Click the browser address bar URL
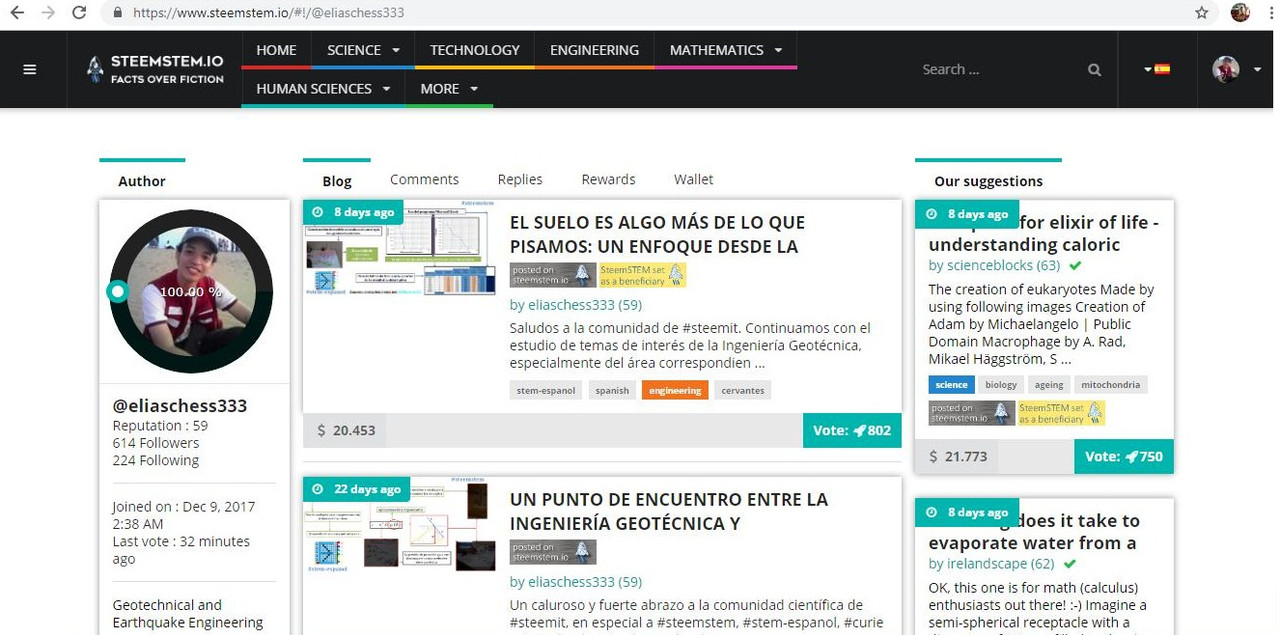Viewport: 1280px width, 635px height. tap(268, 13)
